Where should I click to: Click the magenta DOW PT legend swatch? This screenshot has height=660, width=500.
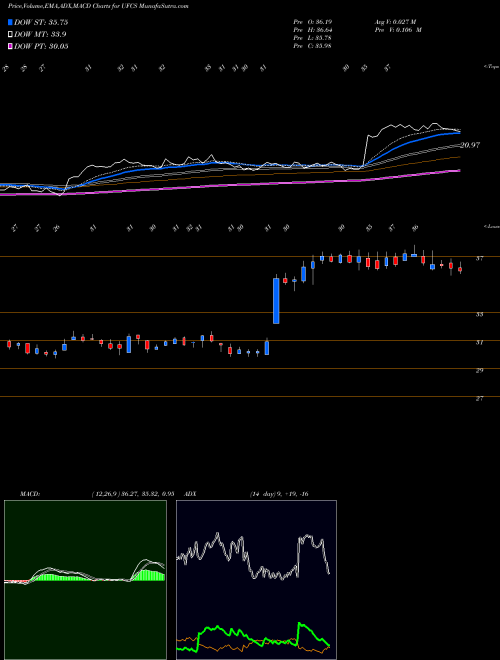pyautogui.click(x=10, y=46)
